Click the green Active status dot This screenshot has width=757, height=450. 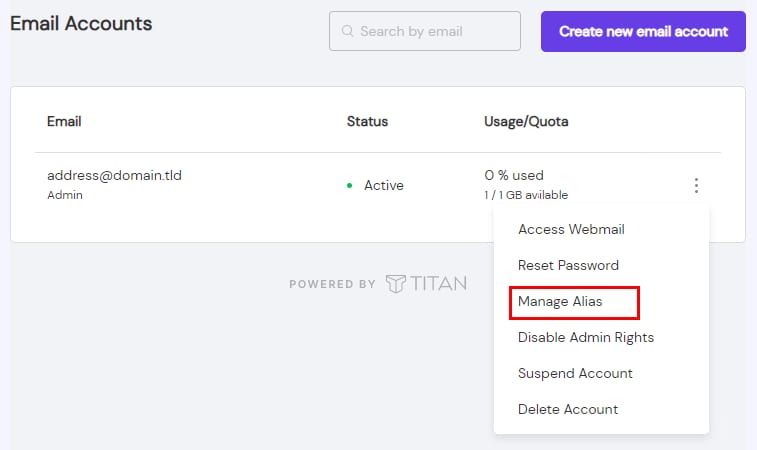click(349, 186)
